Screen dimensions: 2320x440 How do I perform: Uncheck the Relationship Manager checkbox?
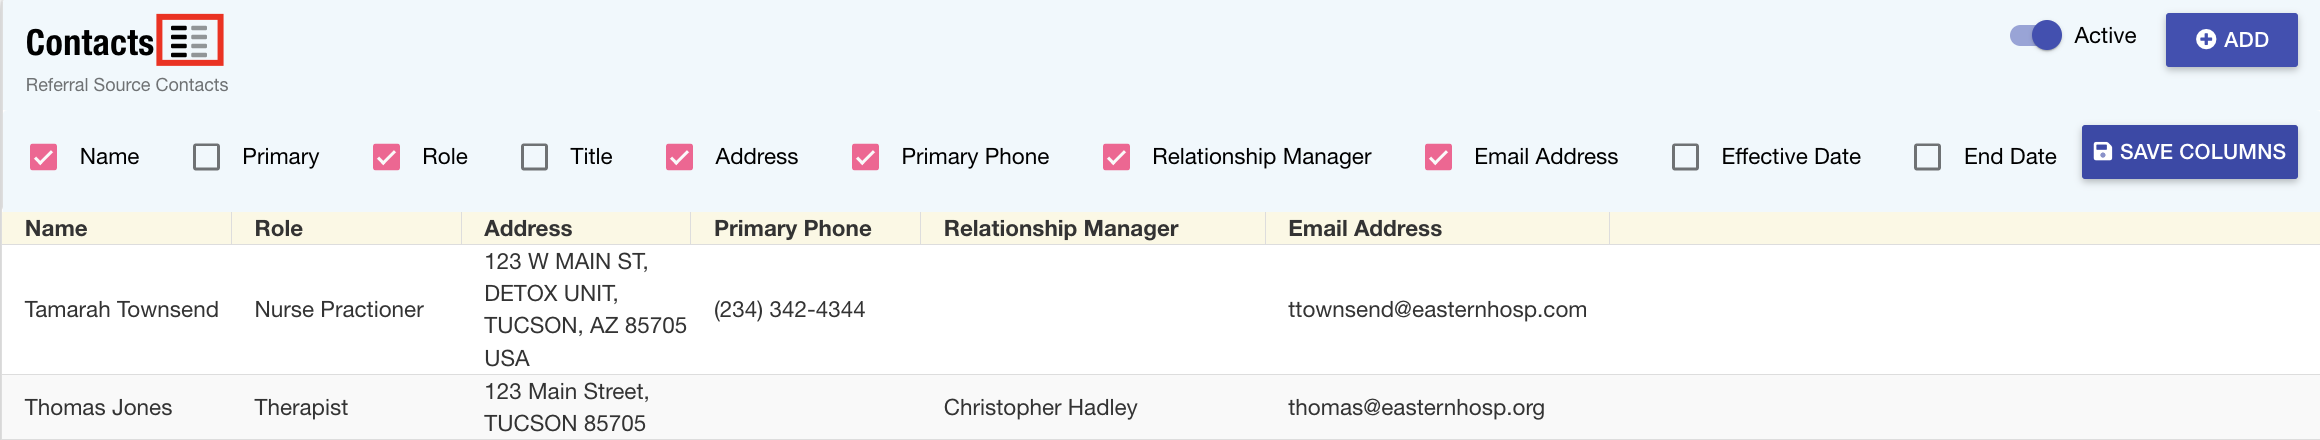[x=1116, y=157]
